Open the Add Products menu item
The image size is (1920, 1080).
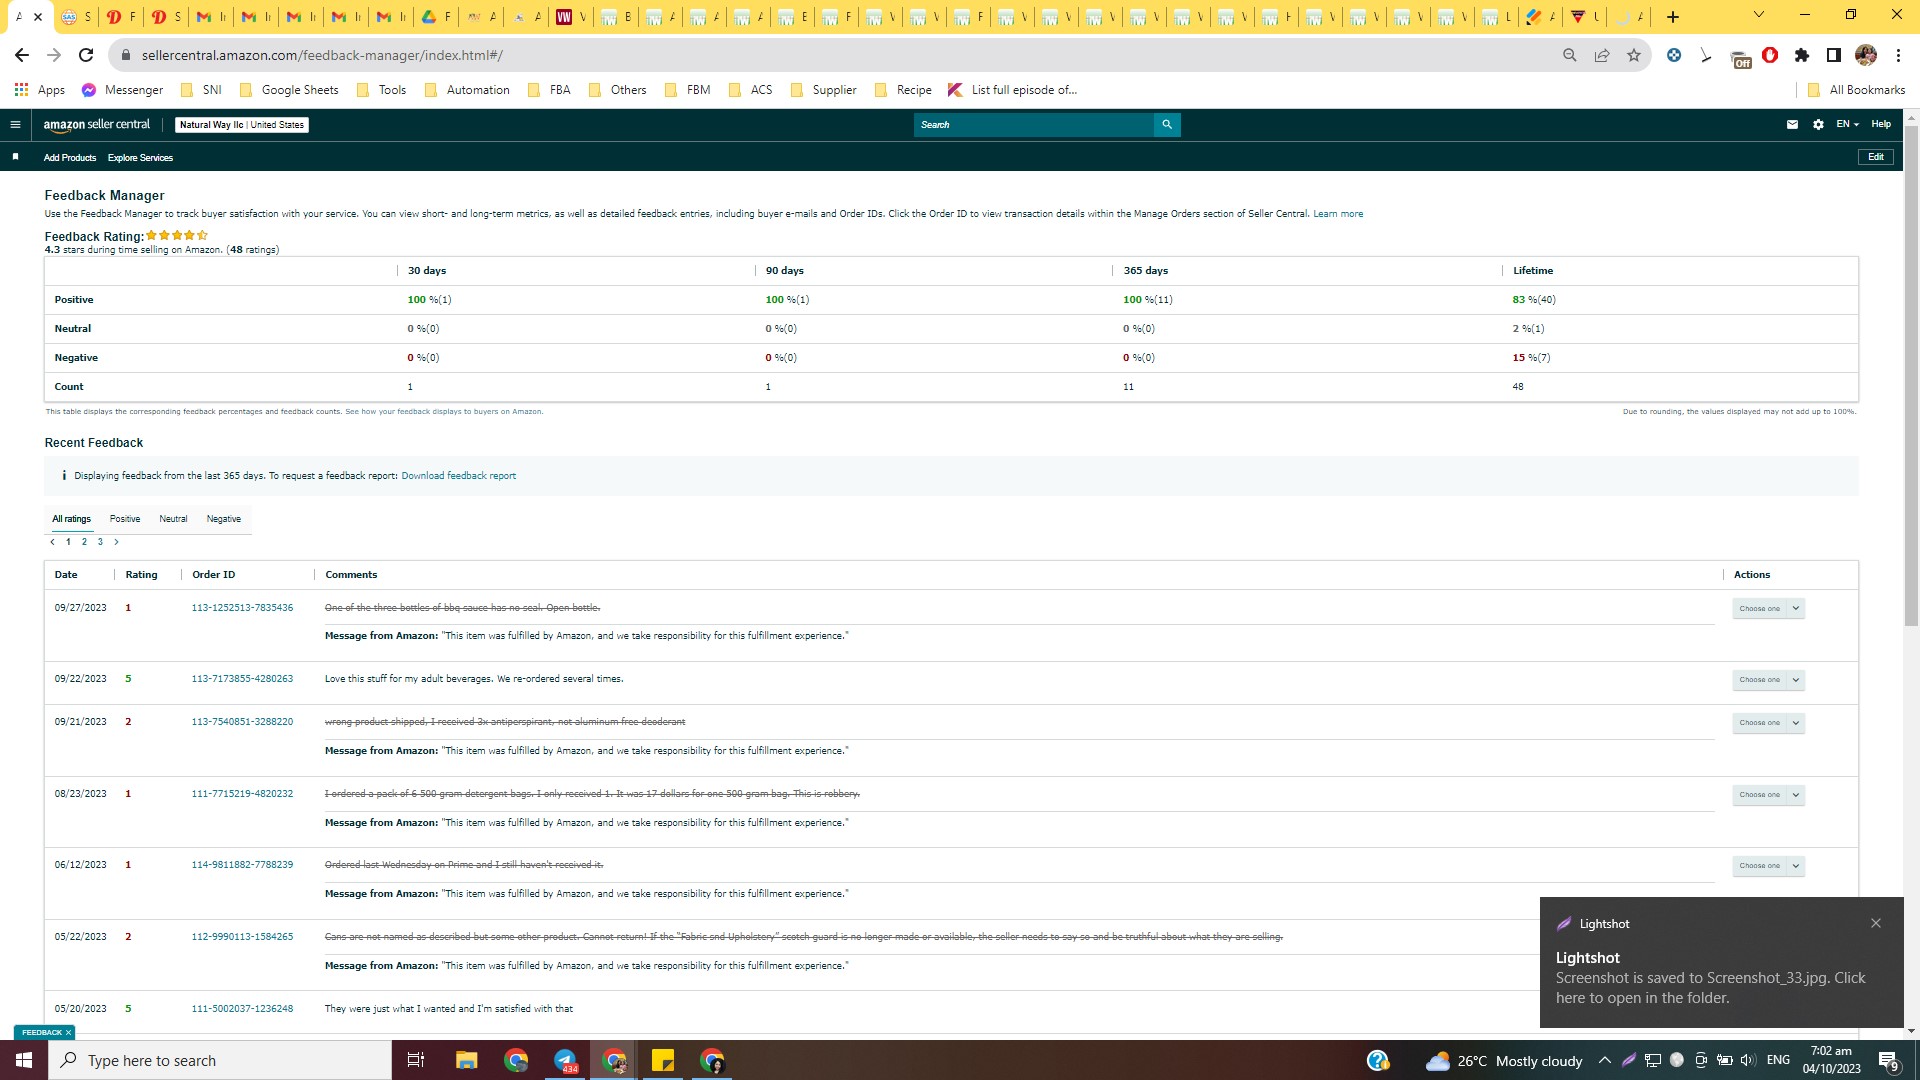[70, 158]
